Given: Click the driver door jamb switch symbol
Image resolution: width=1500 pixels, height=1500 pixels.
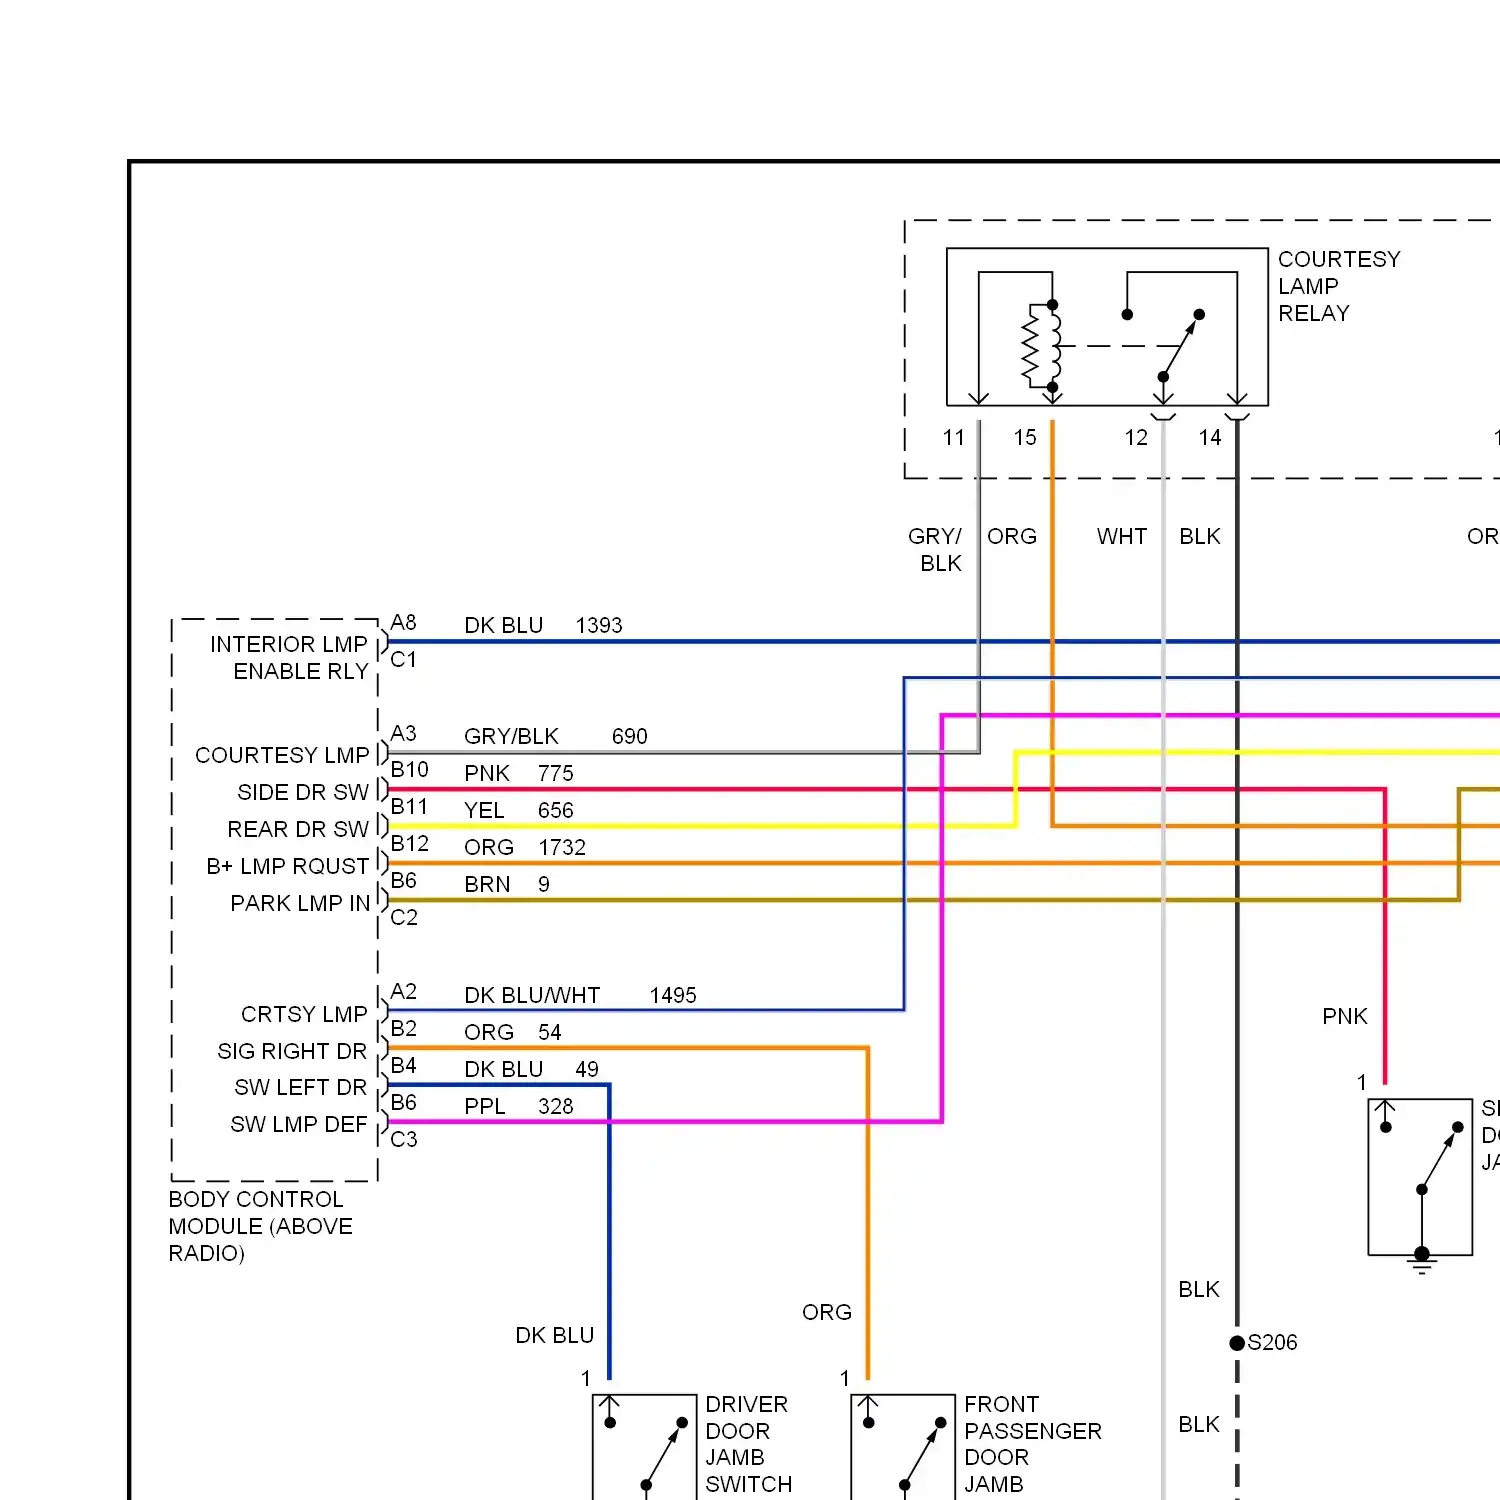Looking at the screenshot, I should (x=645, y=1447).
